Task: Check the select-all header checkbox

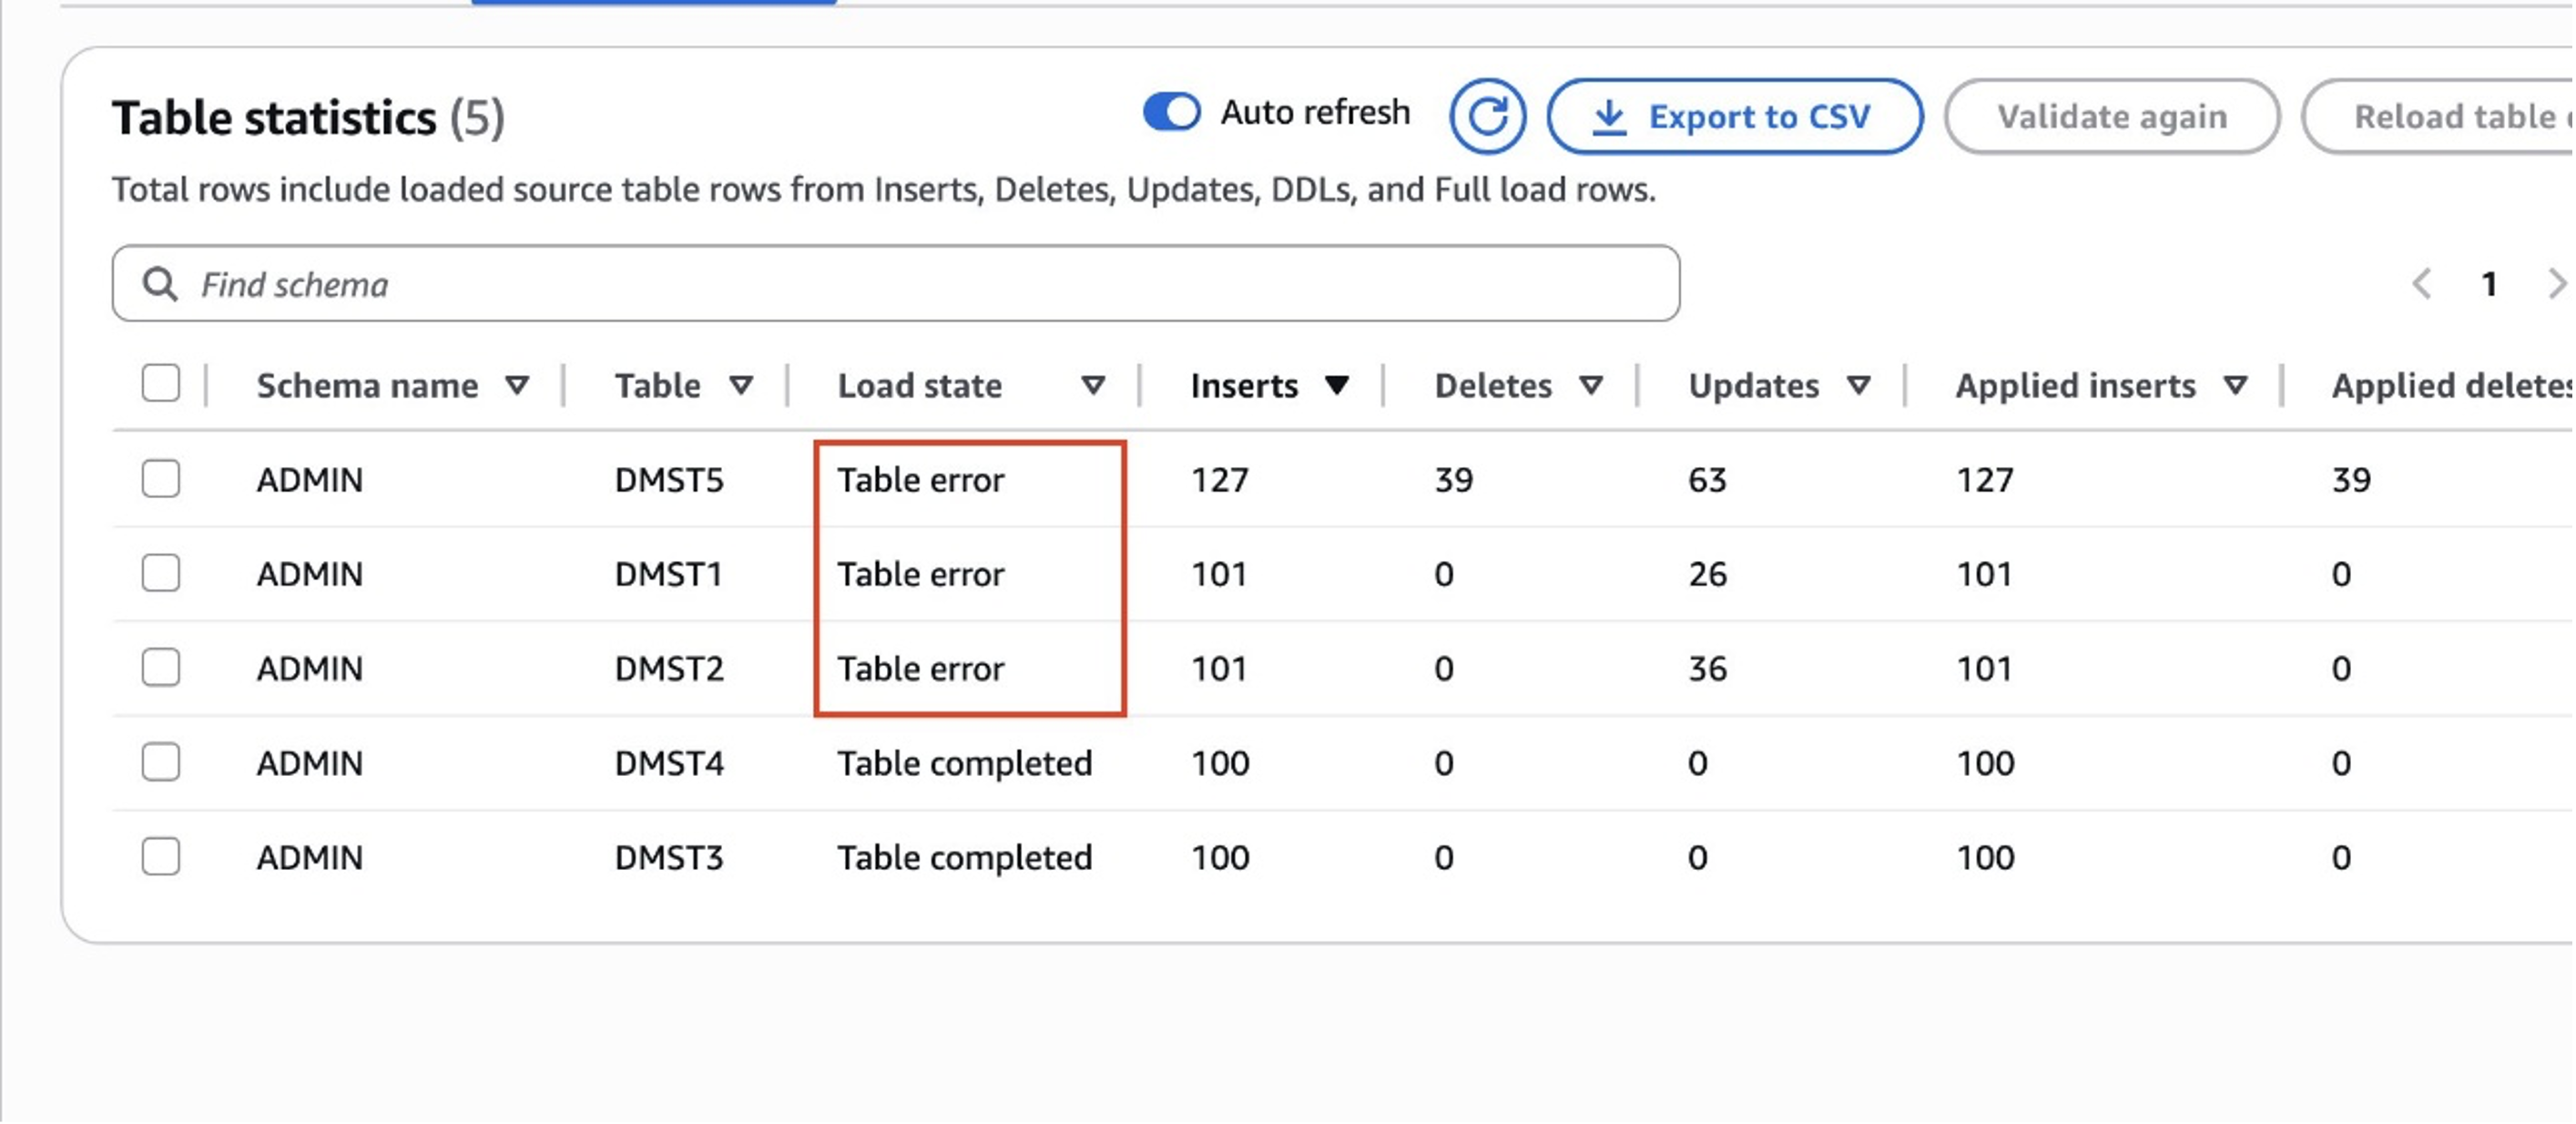Action: coord(161,383)
